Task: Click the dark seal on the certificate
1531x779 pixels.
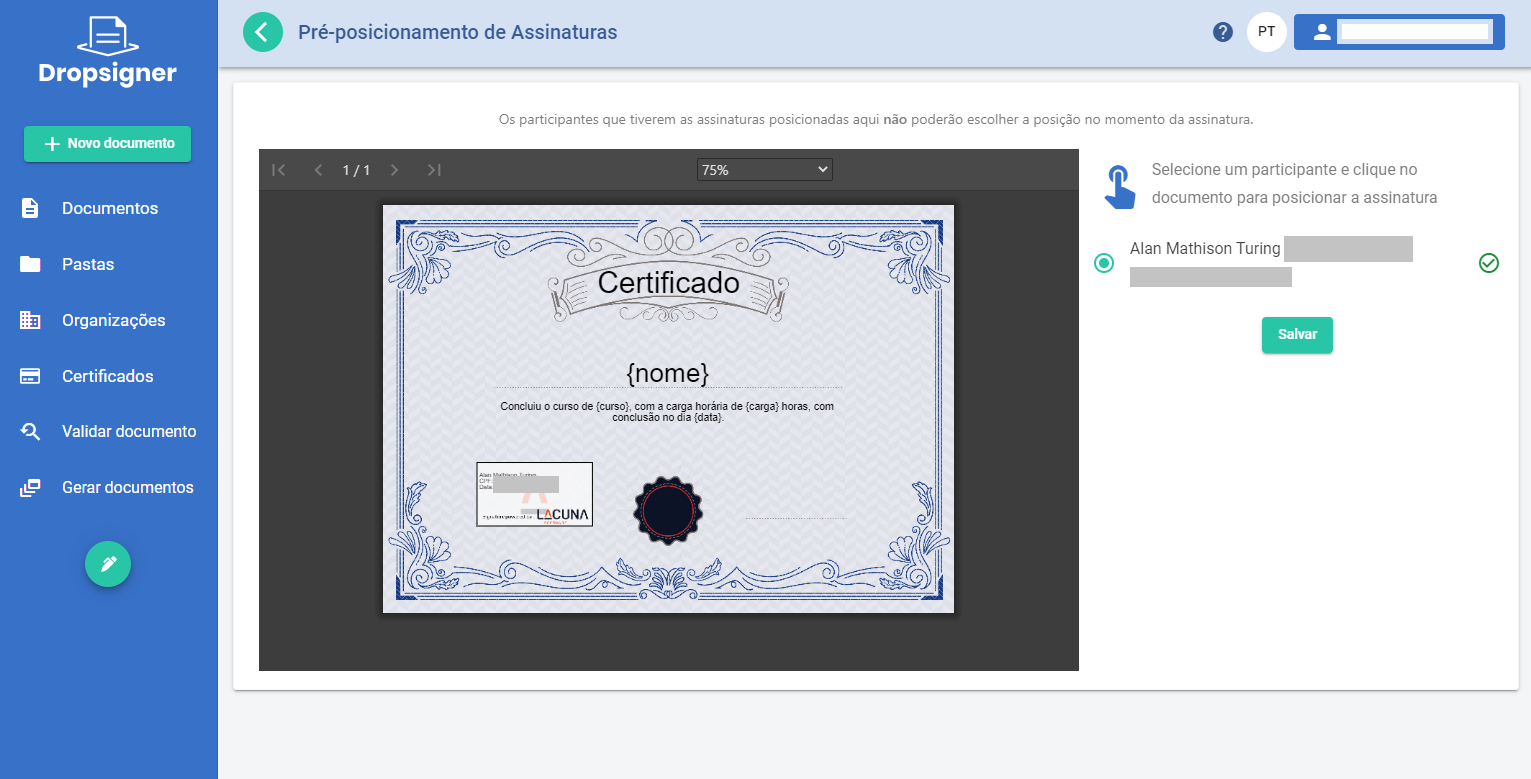Action: point(668,510)
